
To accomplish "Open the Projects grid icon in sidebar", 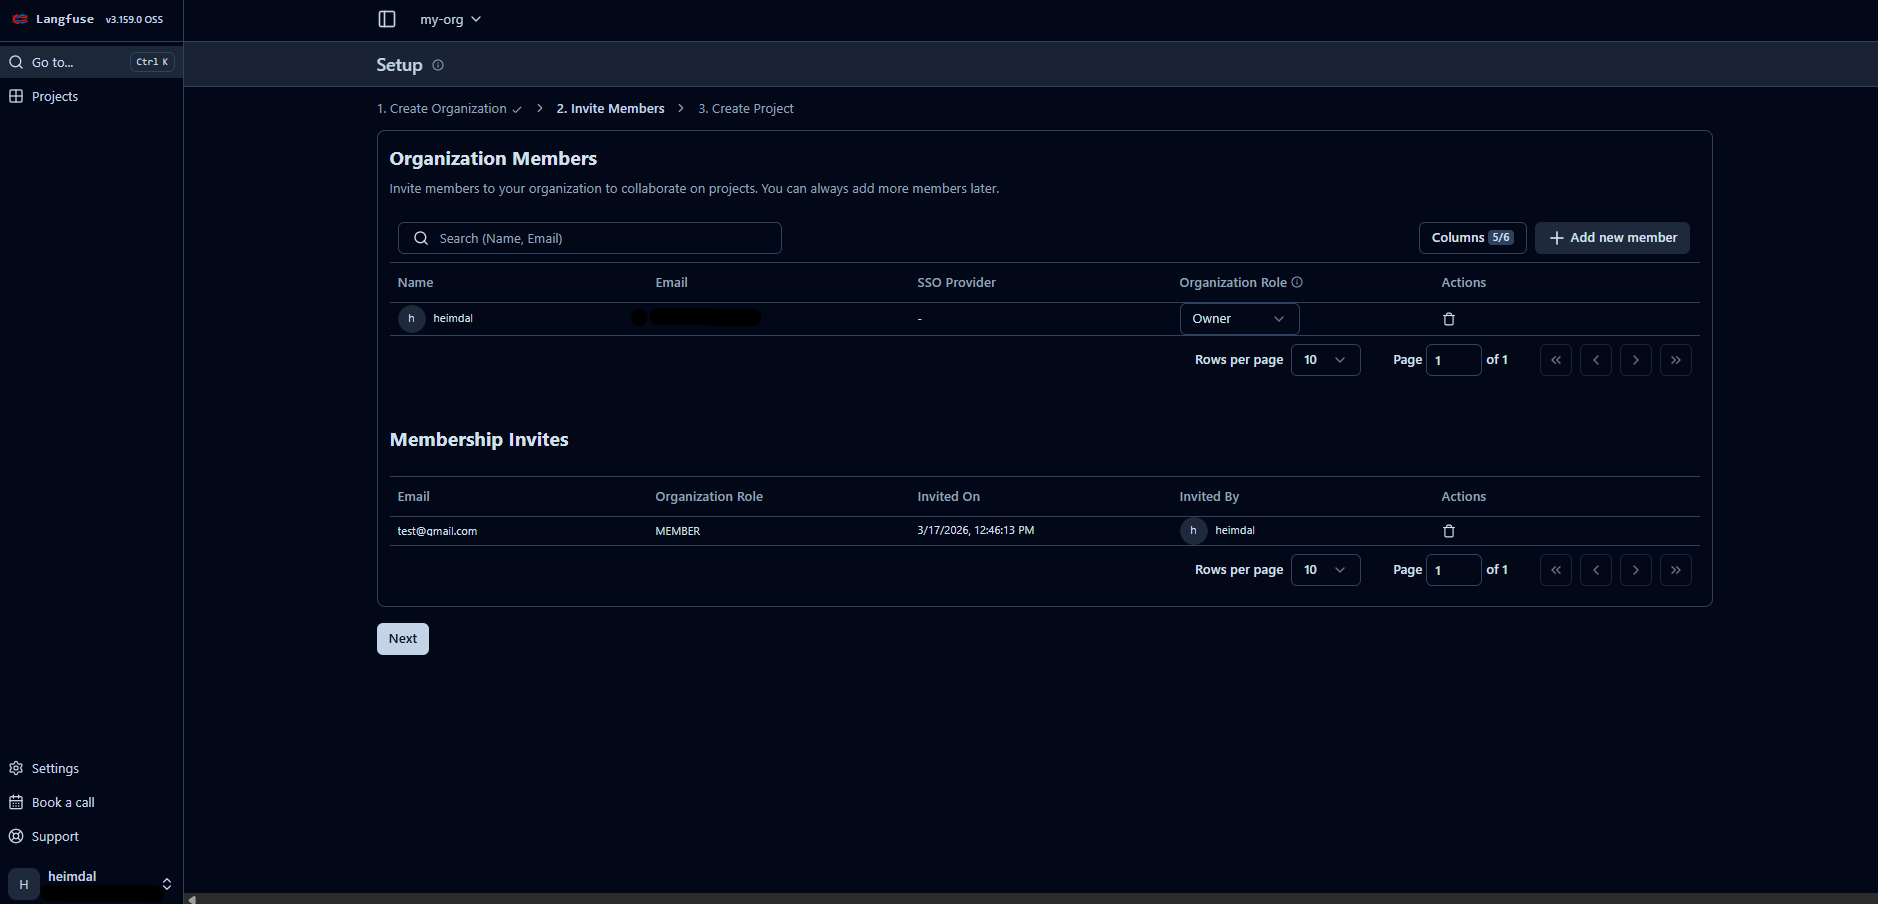I will pyautogui.click(x=16, y=95).
